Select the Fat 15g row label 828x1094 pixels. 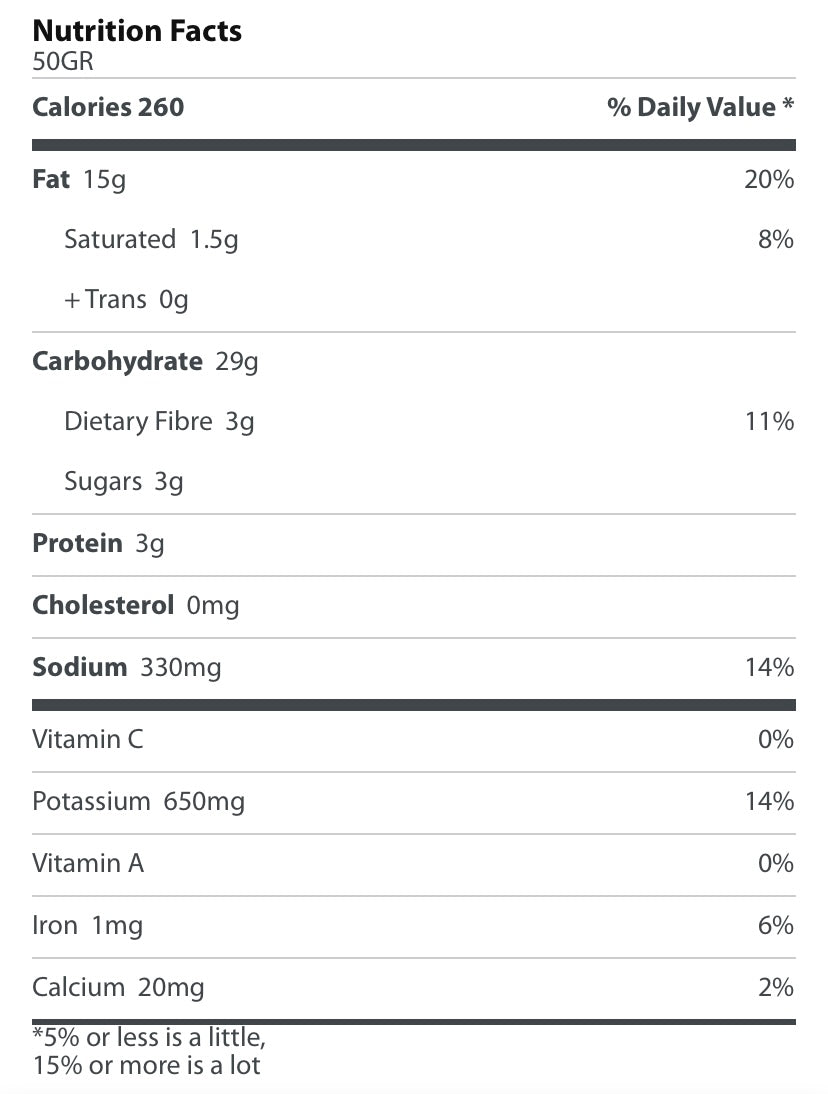point(79,180)
